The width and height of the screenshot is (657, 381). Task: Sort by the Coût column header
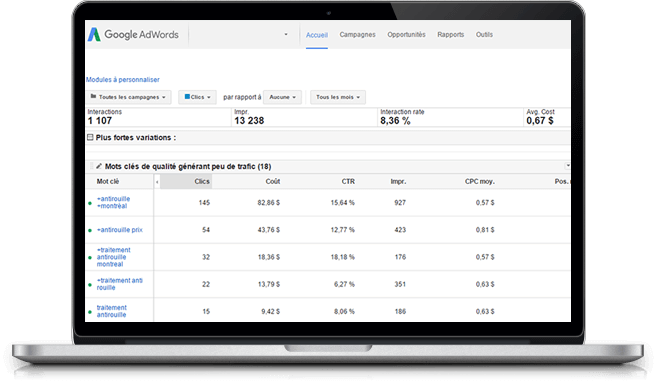273,181
